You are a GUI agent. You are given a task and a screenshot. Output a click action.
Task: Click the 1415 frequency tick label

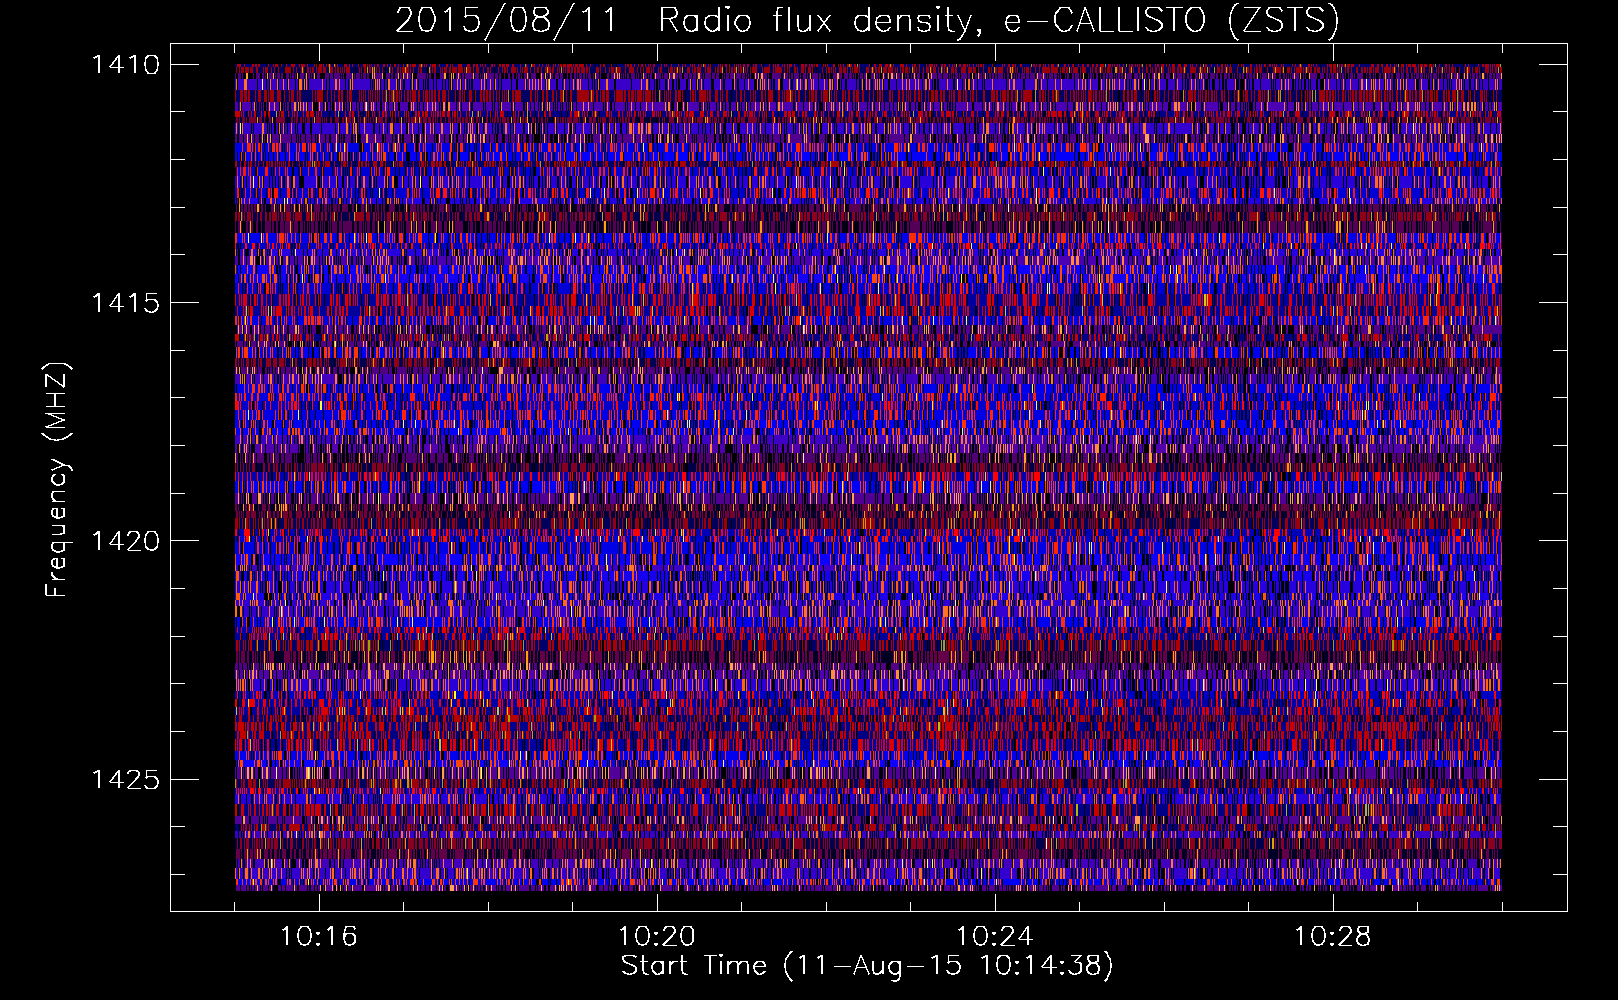tap(125, 303)
